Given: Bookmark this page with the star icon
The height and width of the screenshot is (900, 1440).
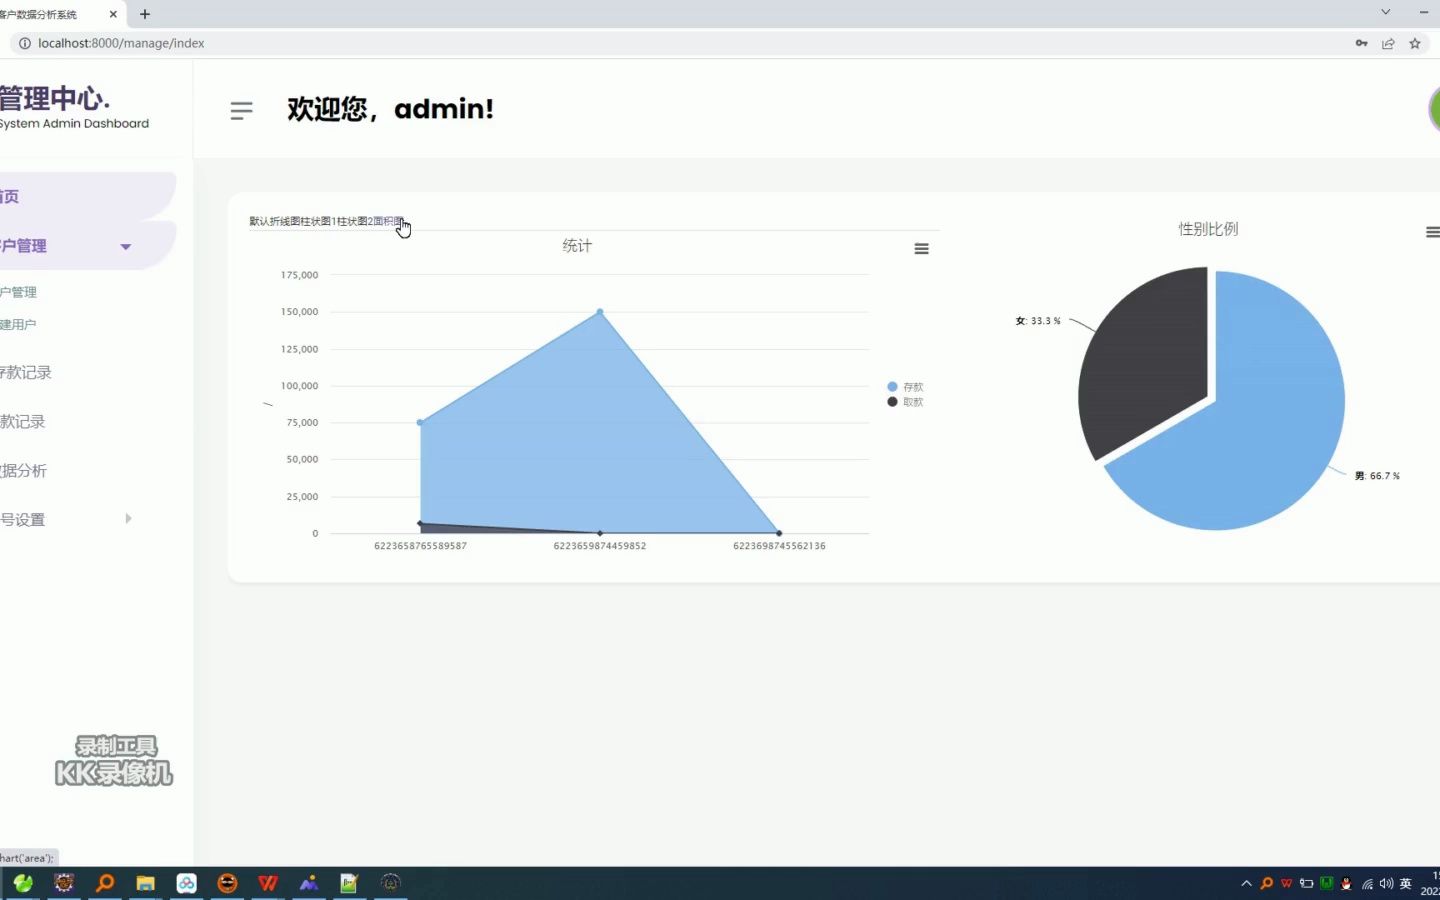Looking at the screenshot, I should 1415,43.
